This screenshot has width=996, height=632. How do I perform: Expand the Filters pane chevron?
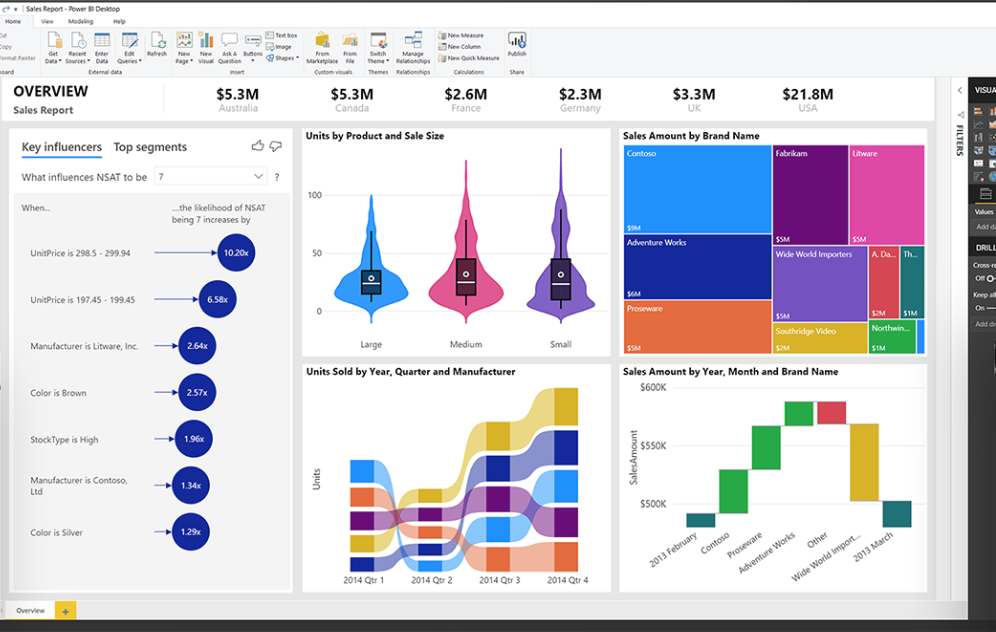pyautogui.click(x=960, y=91)
